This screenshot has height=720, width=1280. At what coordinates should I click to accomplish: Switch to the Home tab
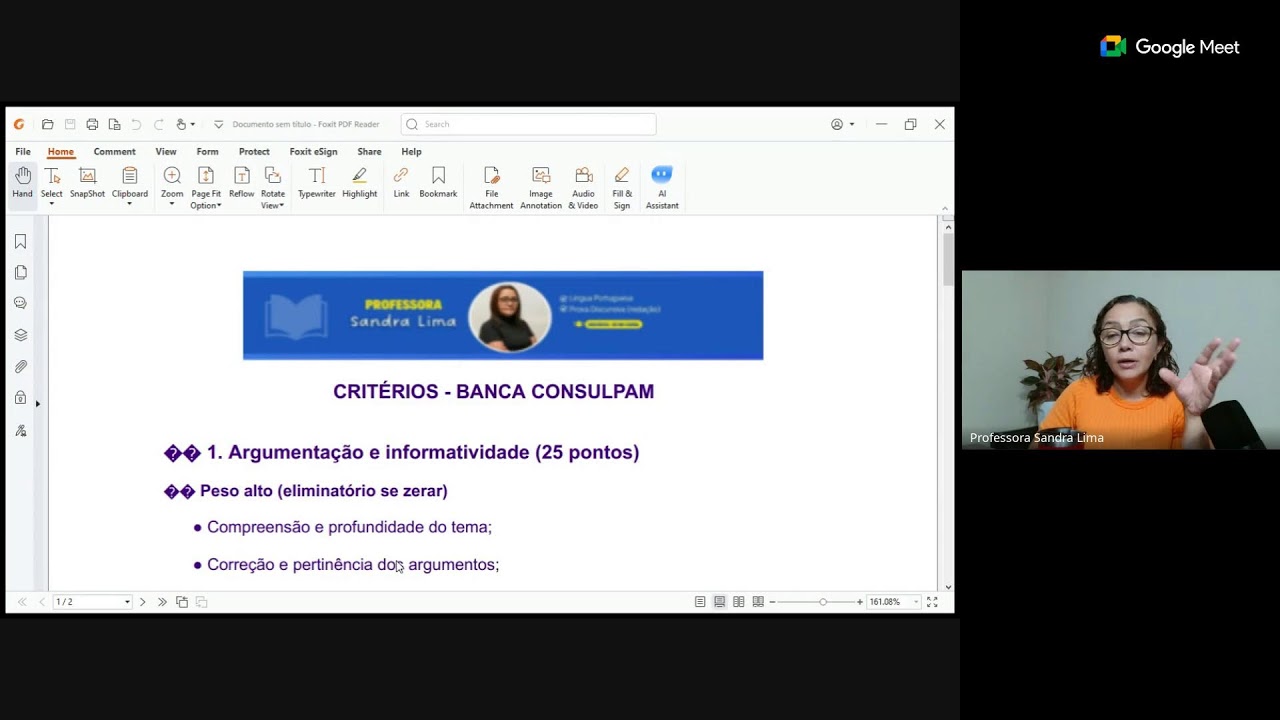[x=61, y=152]
